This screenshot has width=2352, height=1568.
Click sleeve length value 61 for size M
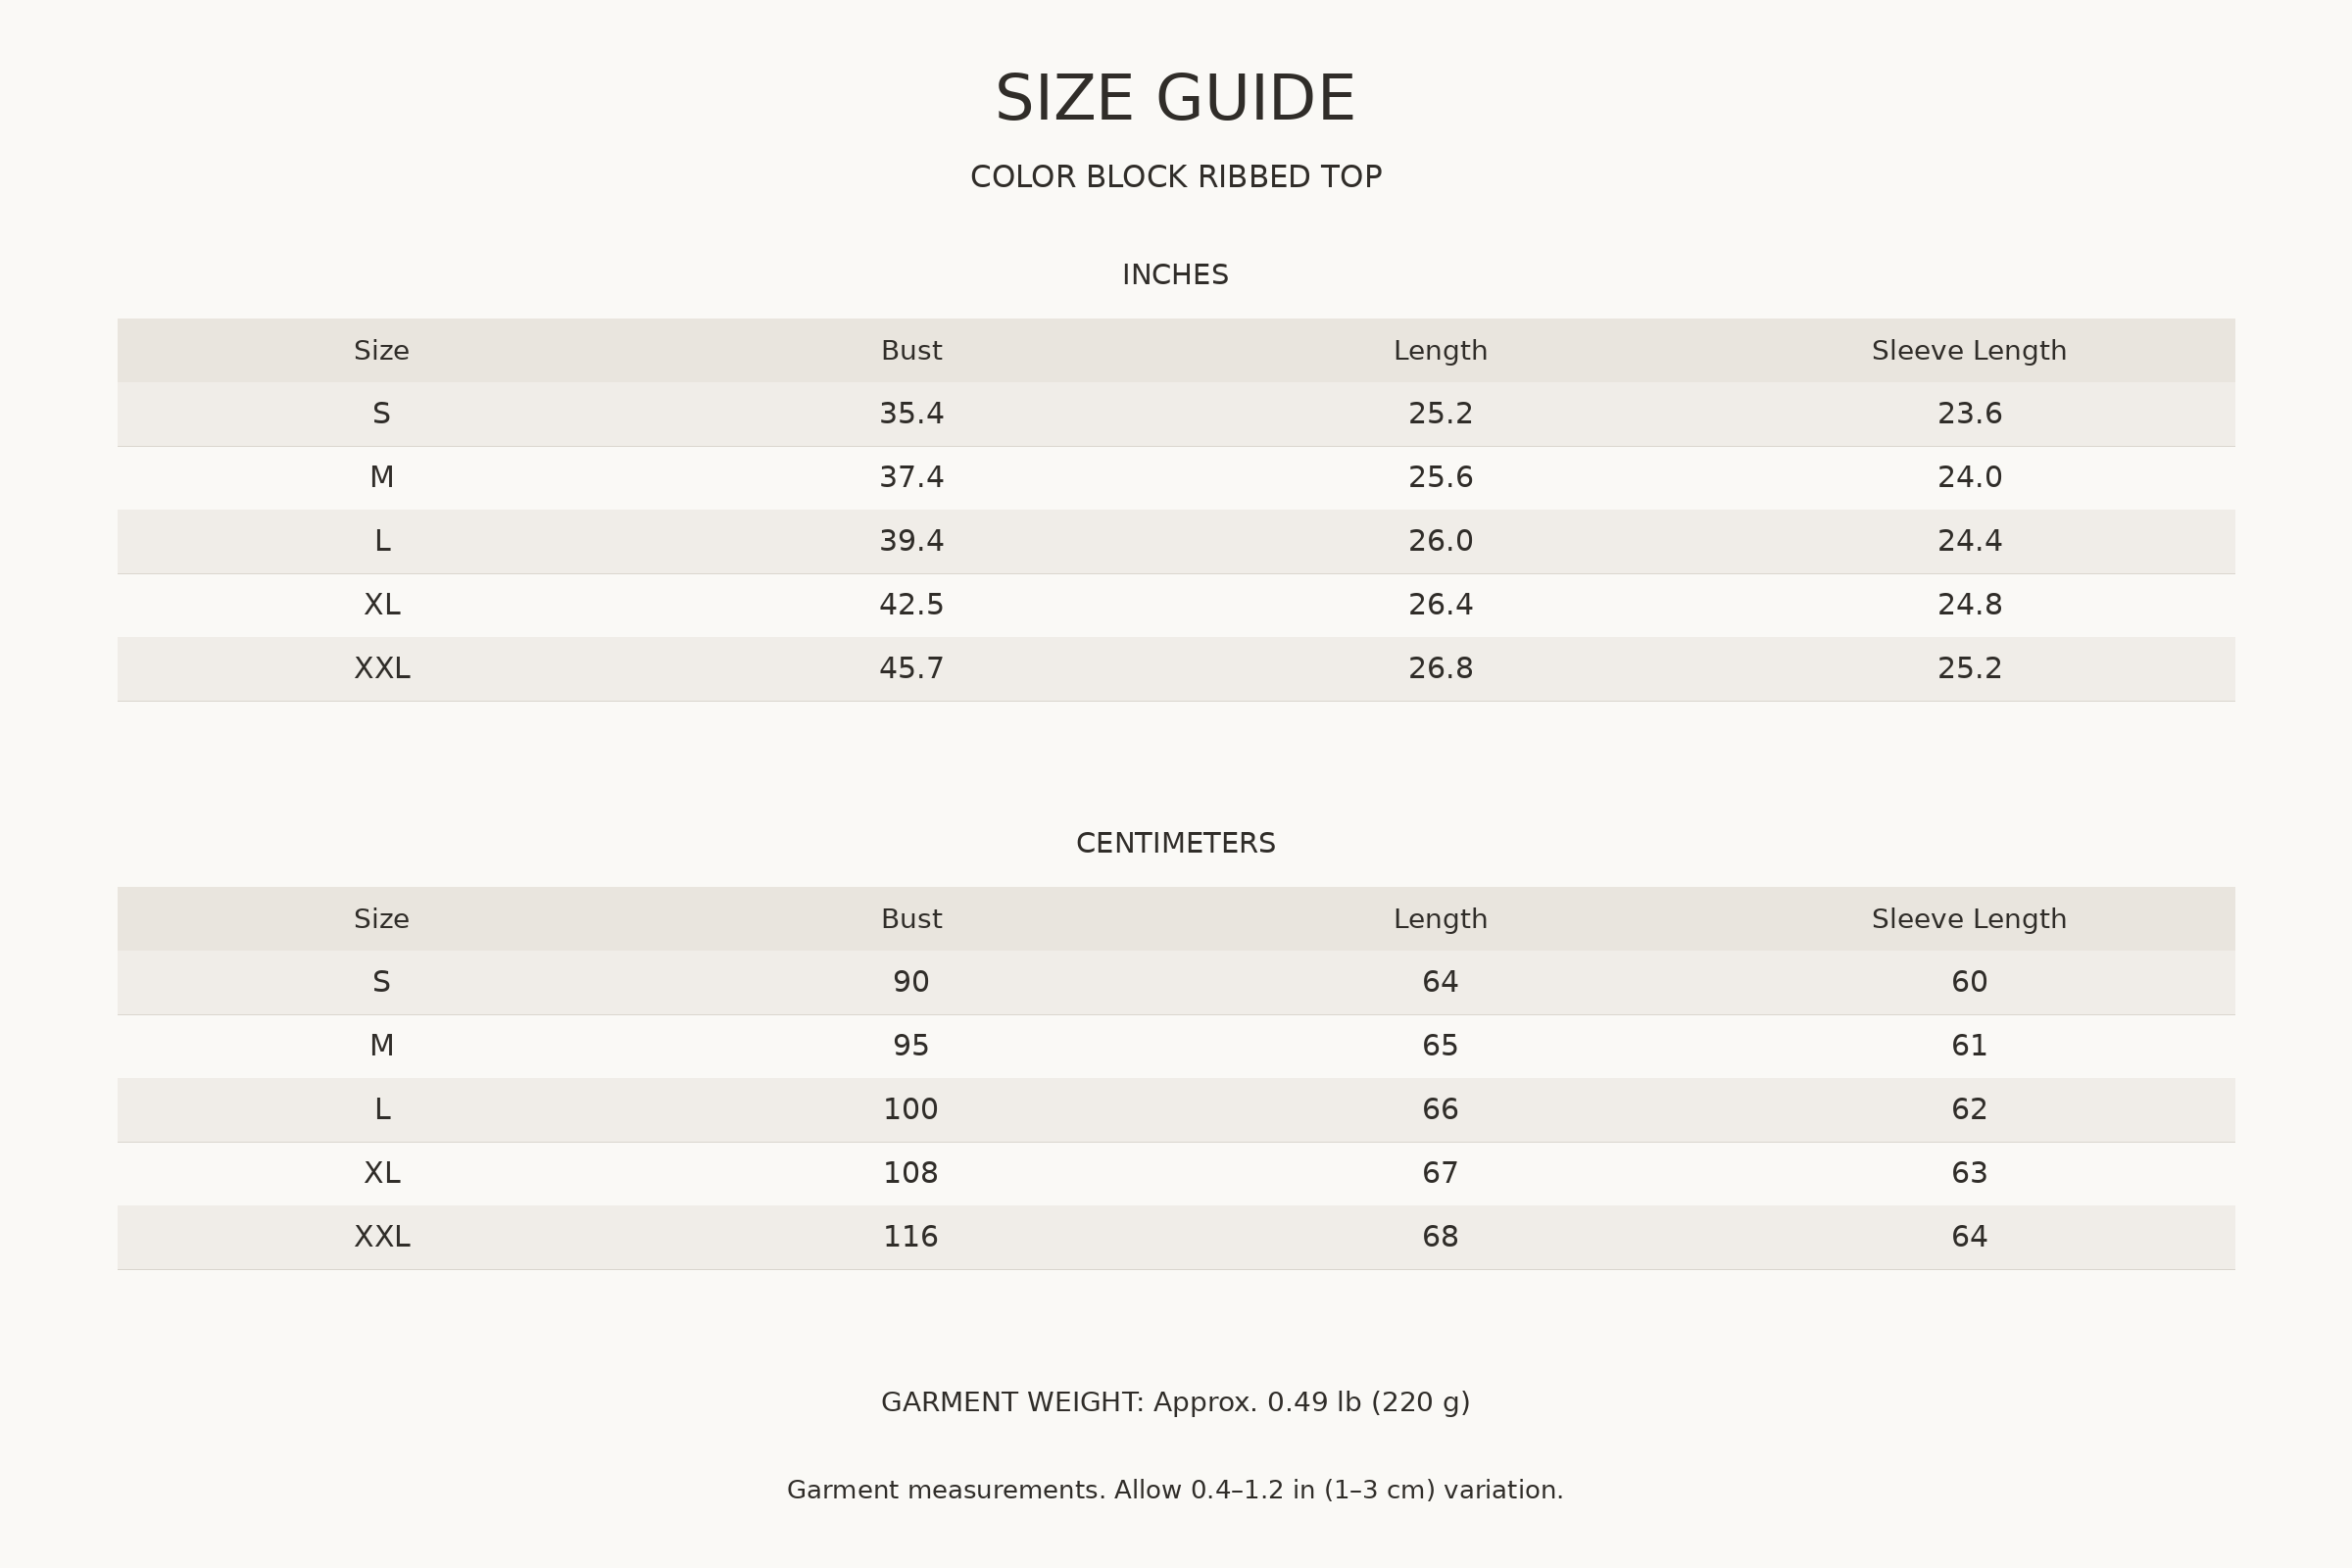click(x=1969, y=1046)
